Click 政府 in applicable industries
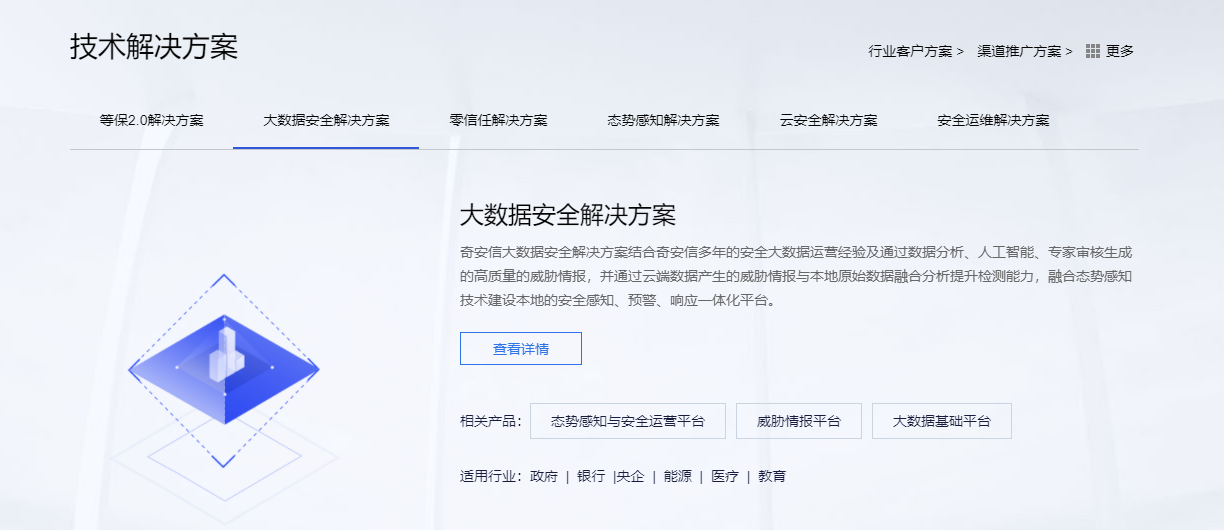This screenshot has height=530, width=1224. click(x=544, y=476)
